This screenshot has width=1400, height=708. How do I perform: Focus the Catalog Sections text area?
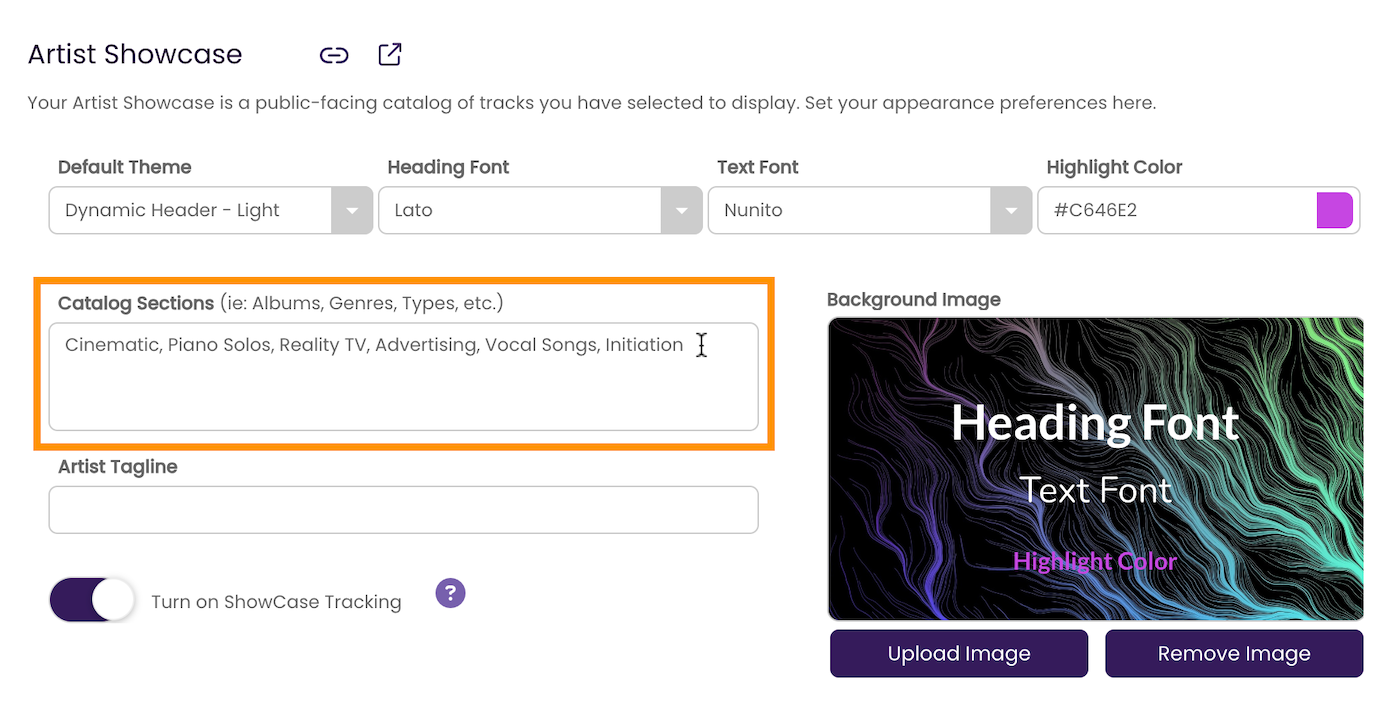(x=404, y=376)
